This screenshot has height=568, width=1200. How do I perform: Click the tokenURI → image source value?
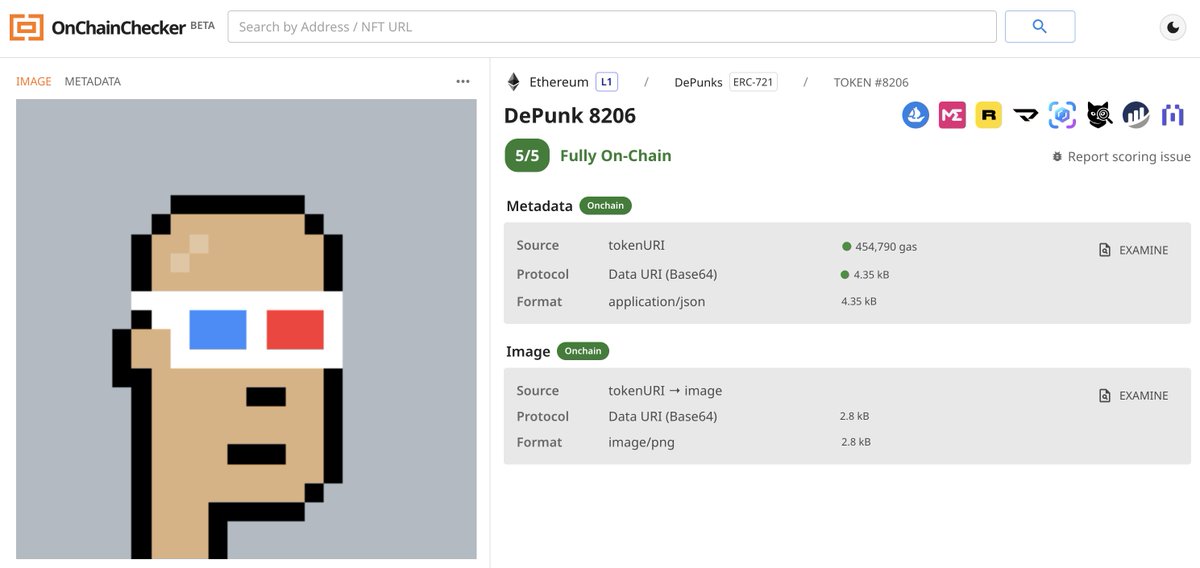[665, 391]
